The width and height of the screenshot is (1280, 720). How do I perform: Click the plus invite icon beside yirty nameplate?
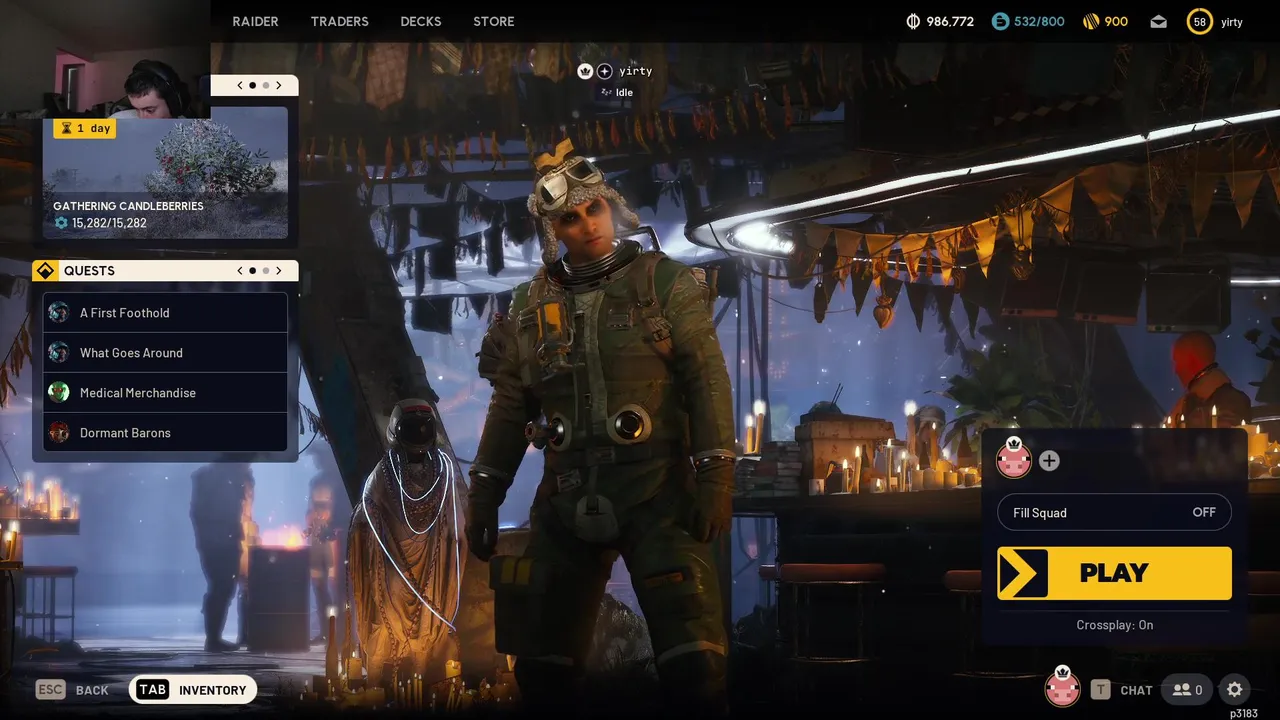(605, 71)
